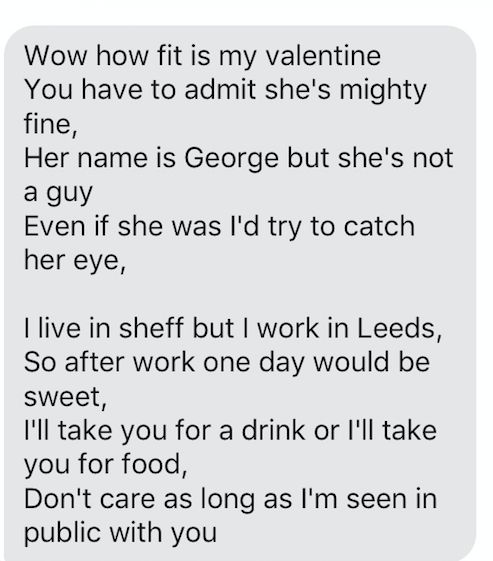The height and width of the screenshot is (561, 493).
Task: Tap the gray message bubble's blank line gap
Action: coord(240,294)
